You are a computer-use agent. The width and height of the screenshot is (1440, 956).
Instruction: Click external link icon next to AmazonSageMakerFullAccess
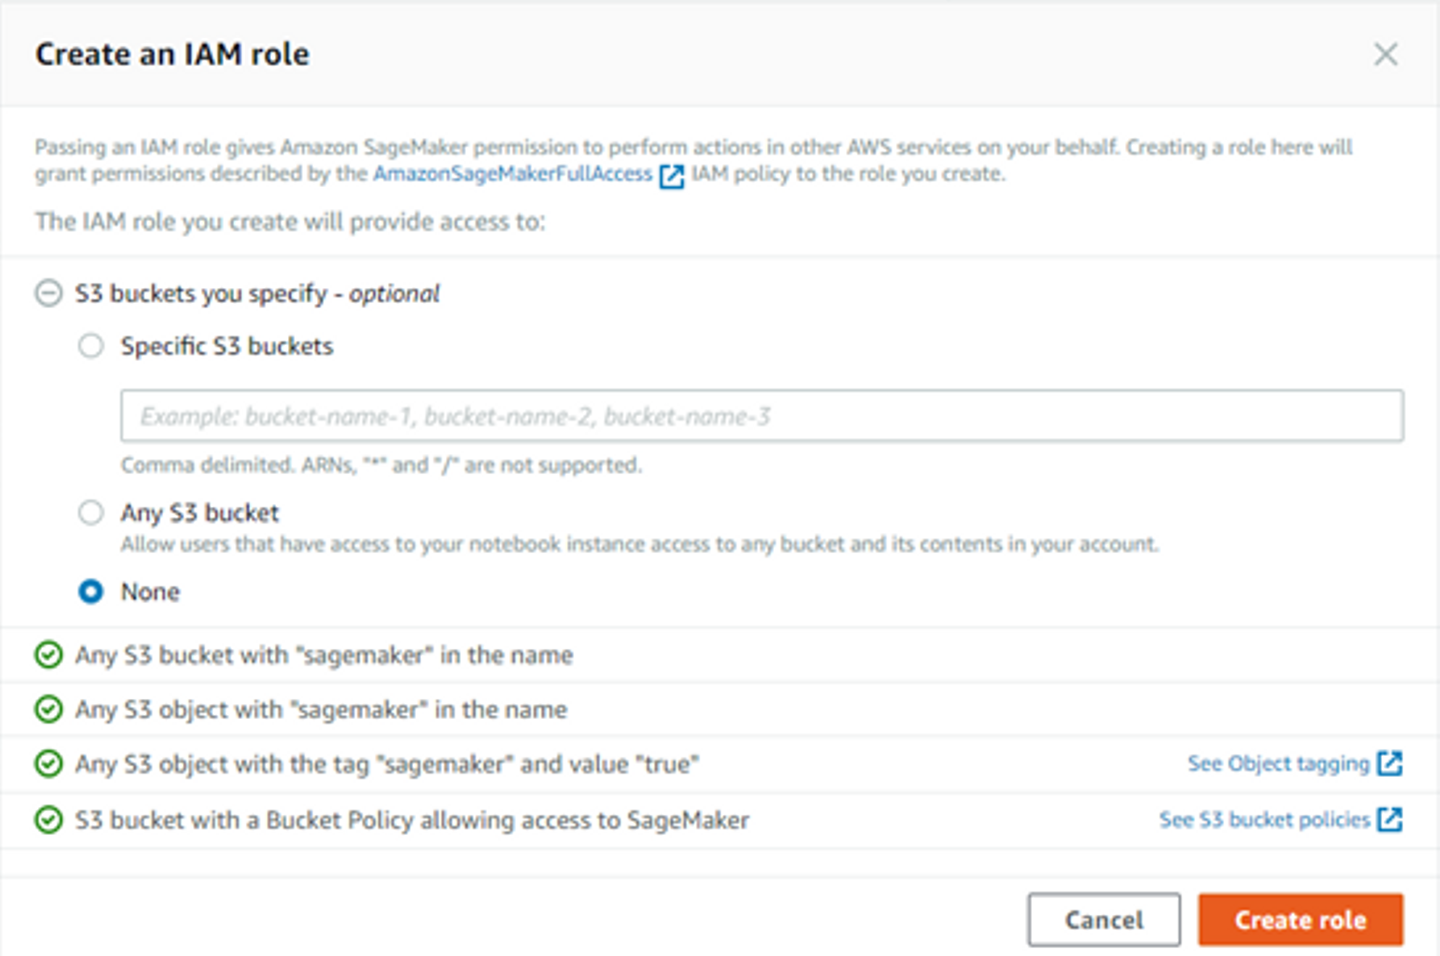click(672, 176)
